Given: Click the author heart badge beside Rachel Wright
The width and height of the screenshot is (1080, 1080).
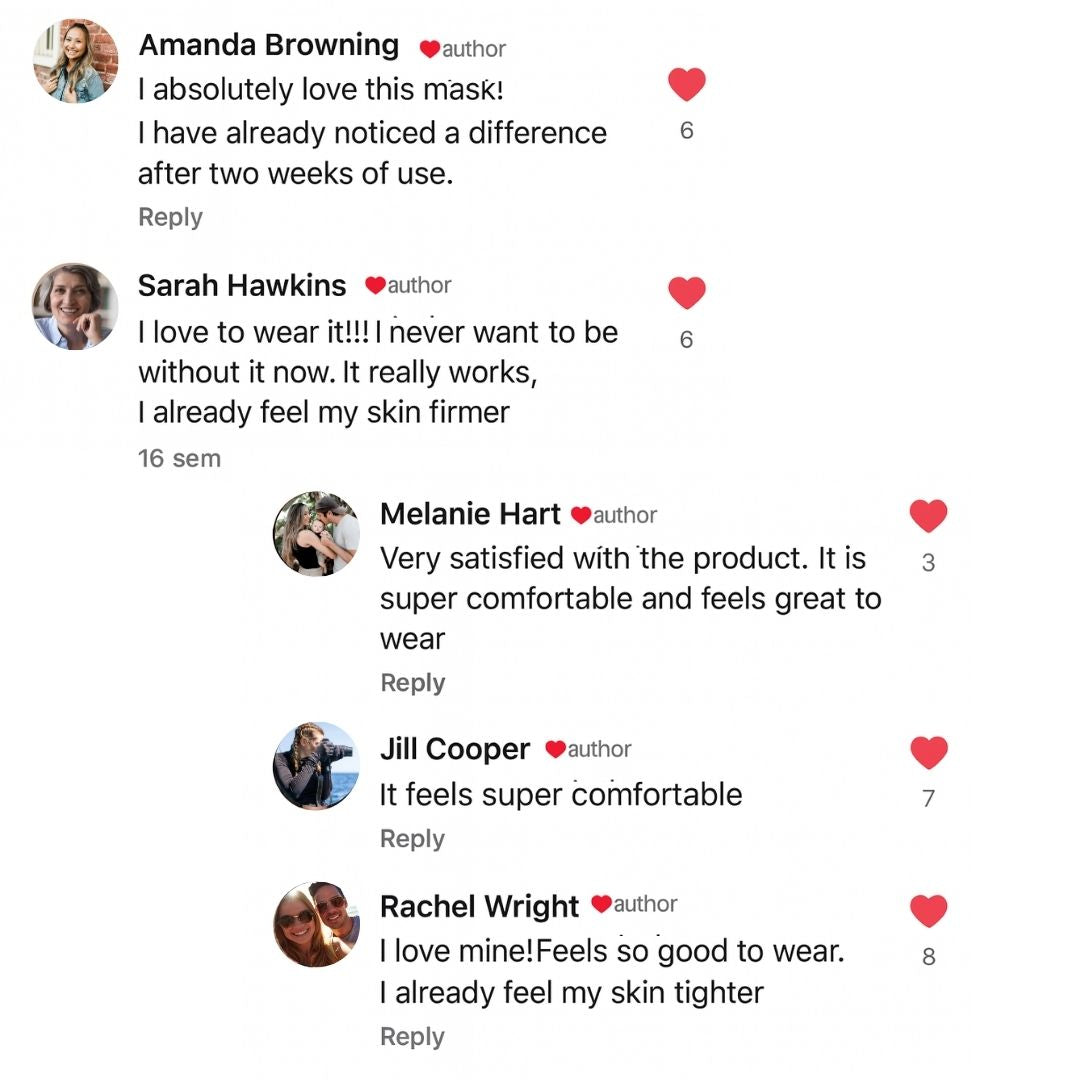Looking at the screenshot, I should tap(602, 904).
